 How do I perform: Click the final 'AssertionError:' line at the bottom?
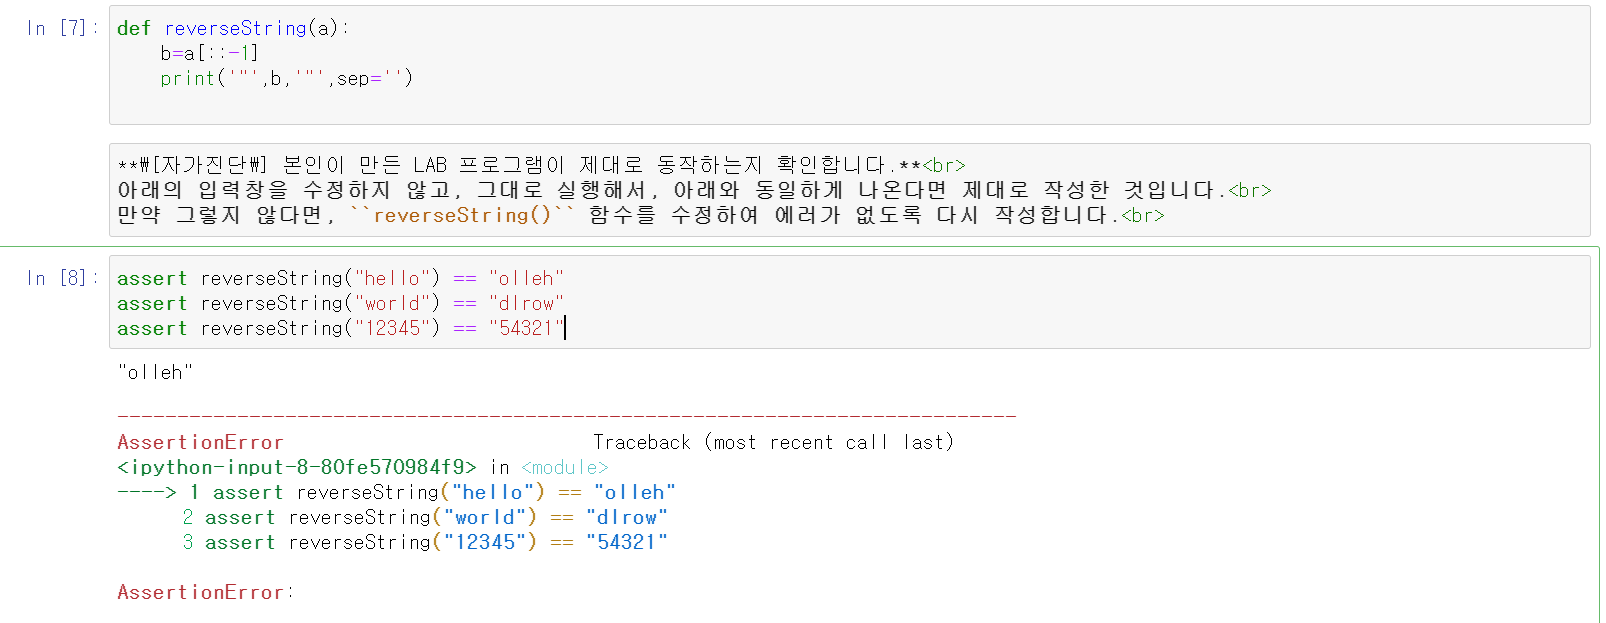(x=205, y=592)
